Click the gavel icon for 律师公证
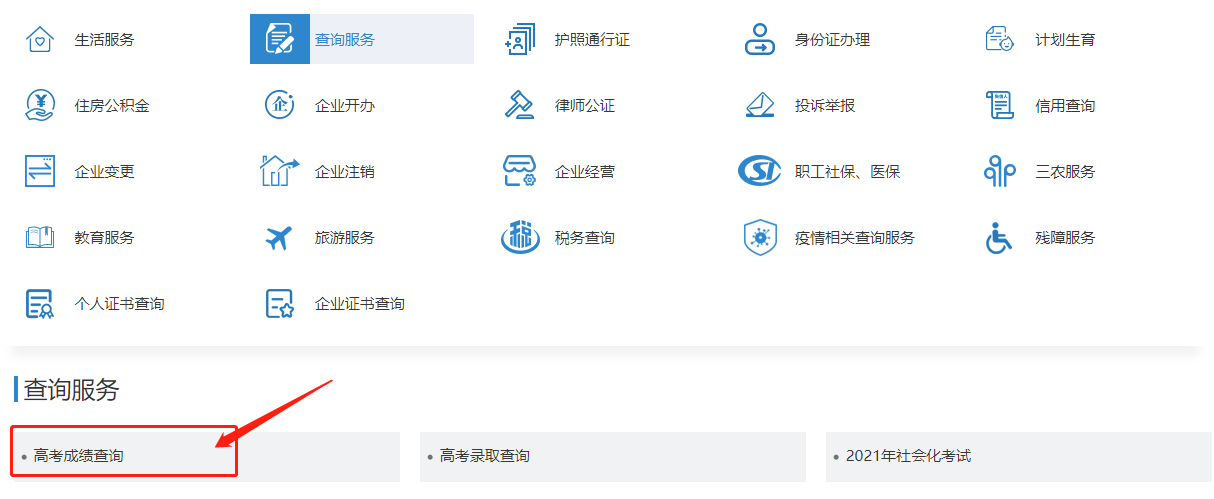Viewport: 1214px width, 499px height. [520, 105]
